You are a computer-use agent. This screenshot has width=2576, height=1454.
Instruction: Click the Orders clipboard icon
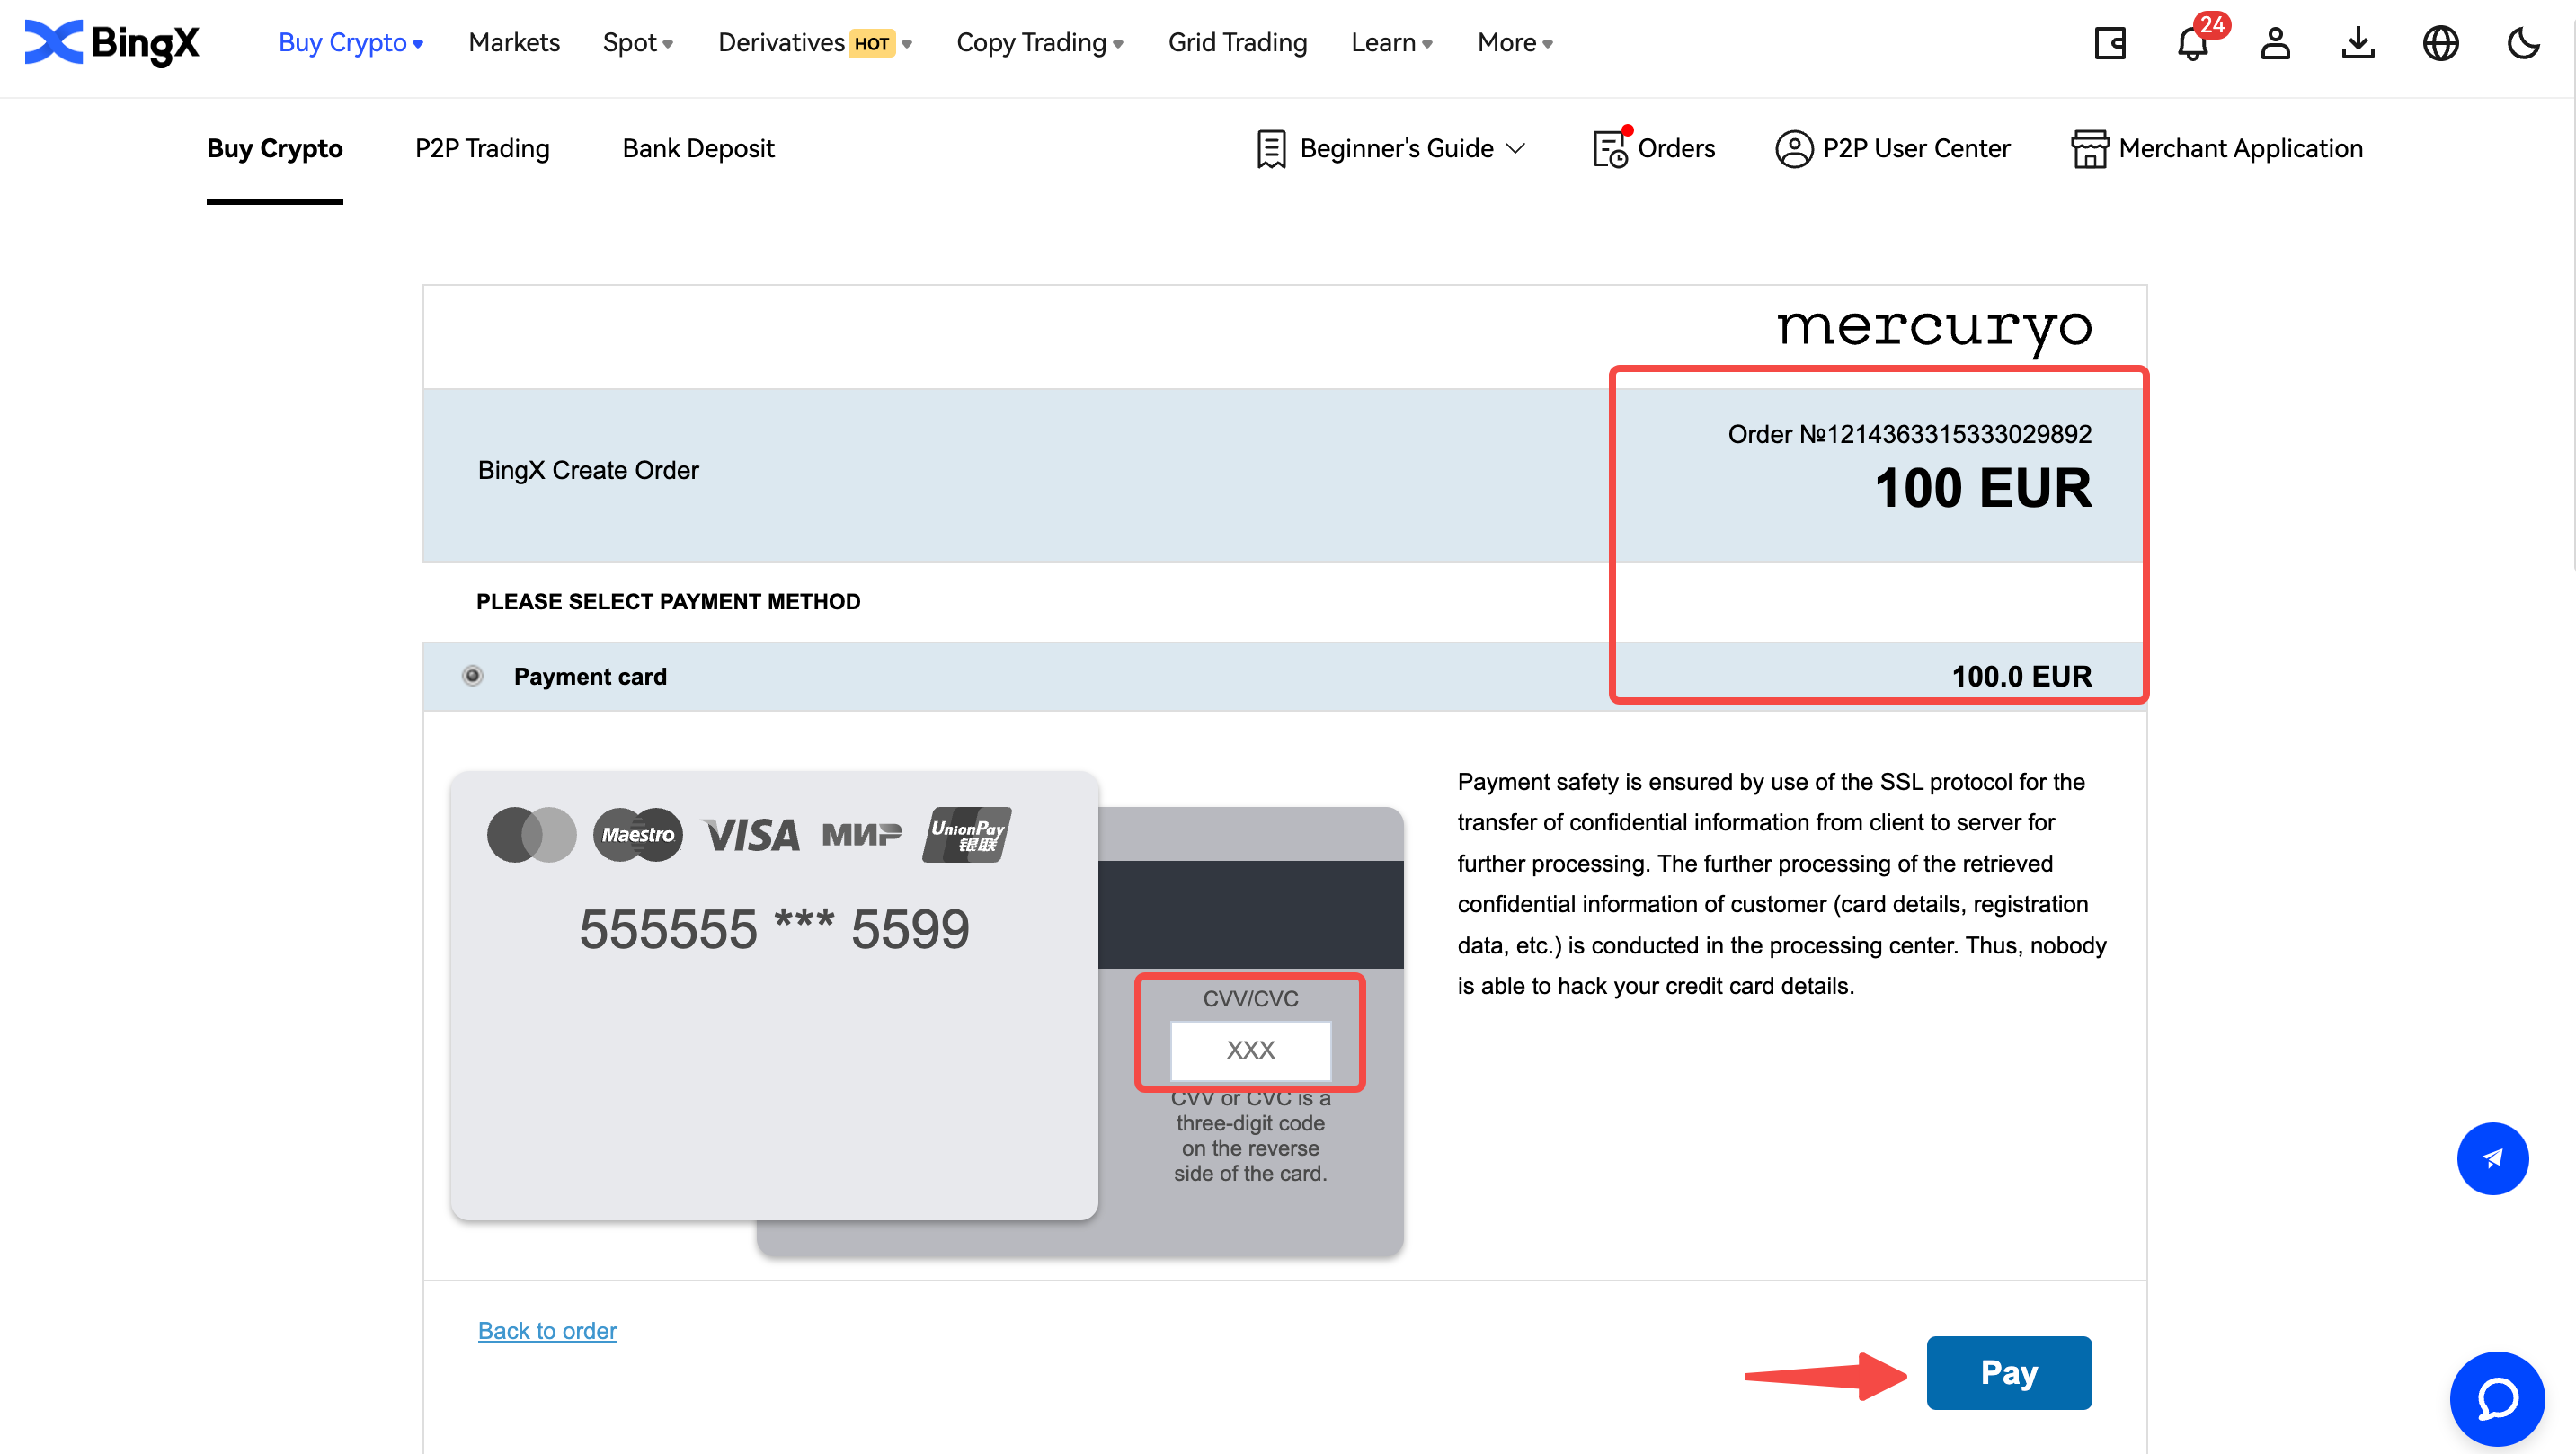(1608, 146)
